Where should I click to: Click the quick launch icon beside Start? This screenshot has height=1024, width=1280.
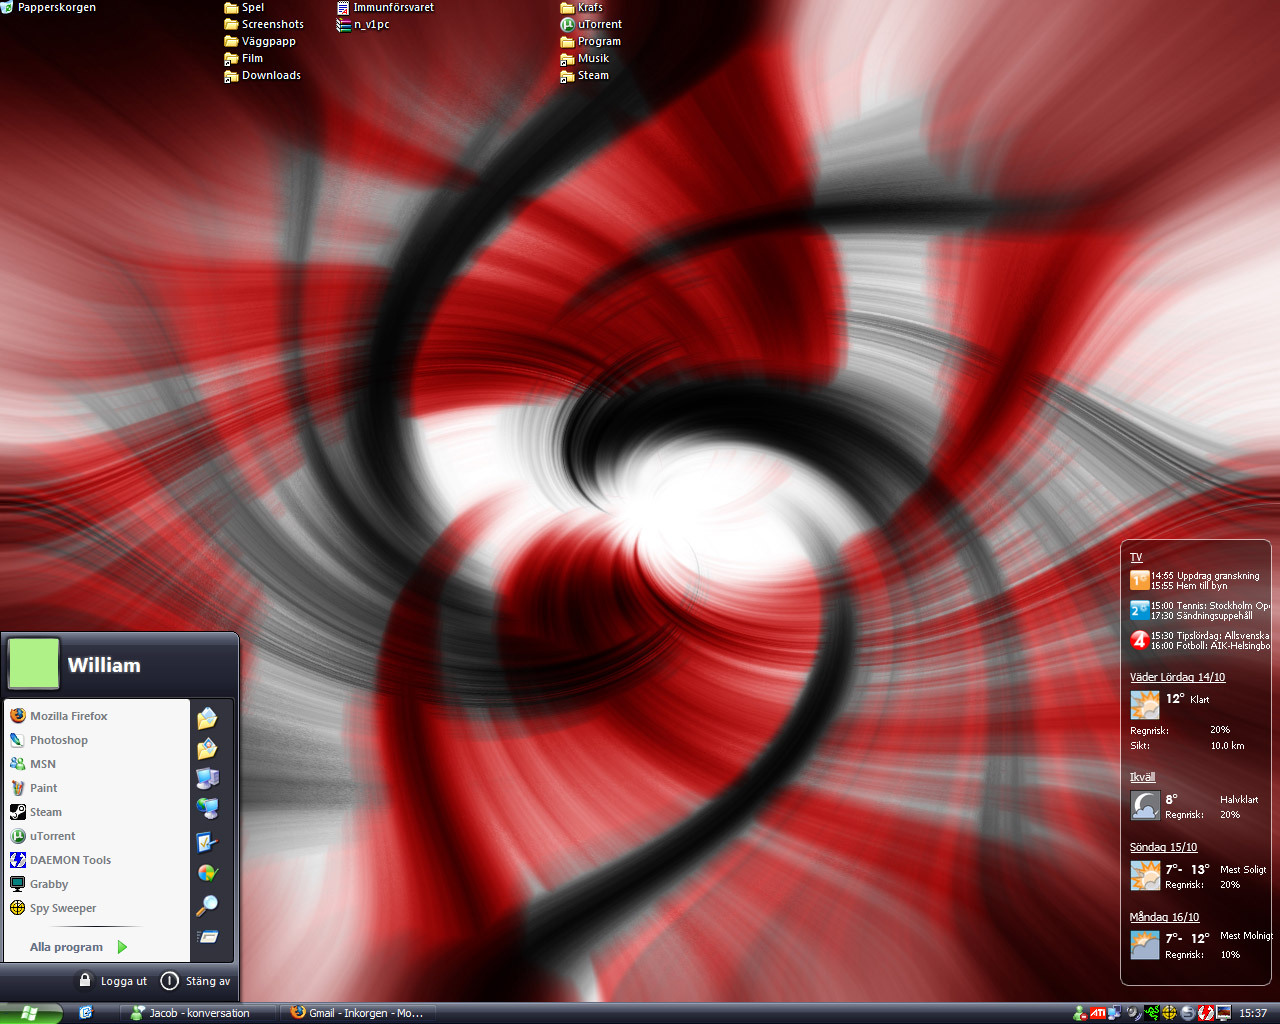(x=86, y=1013)
